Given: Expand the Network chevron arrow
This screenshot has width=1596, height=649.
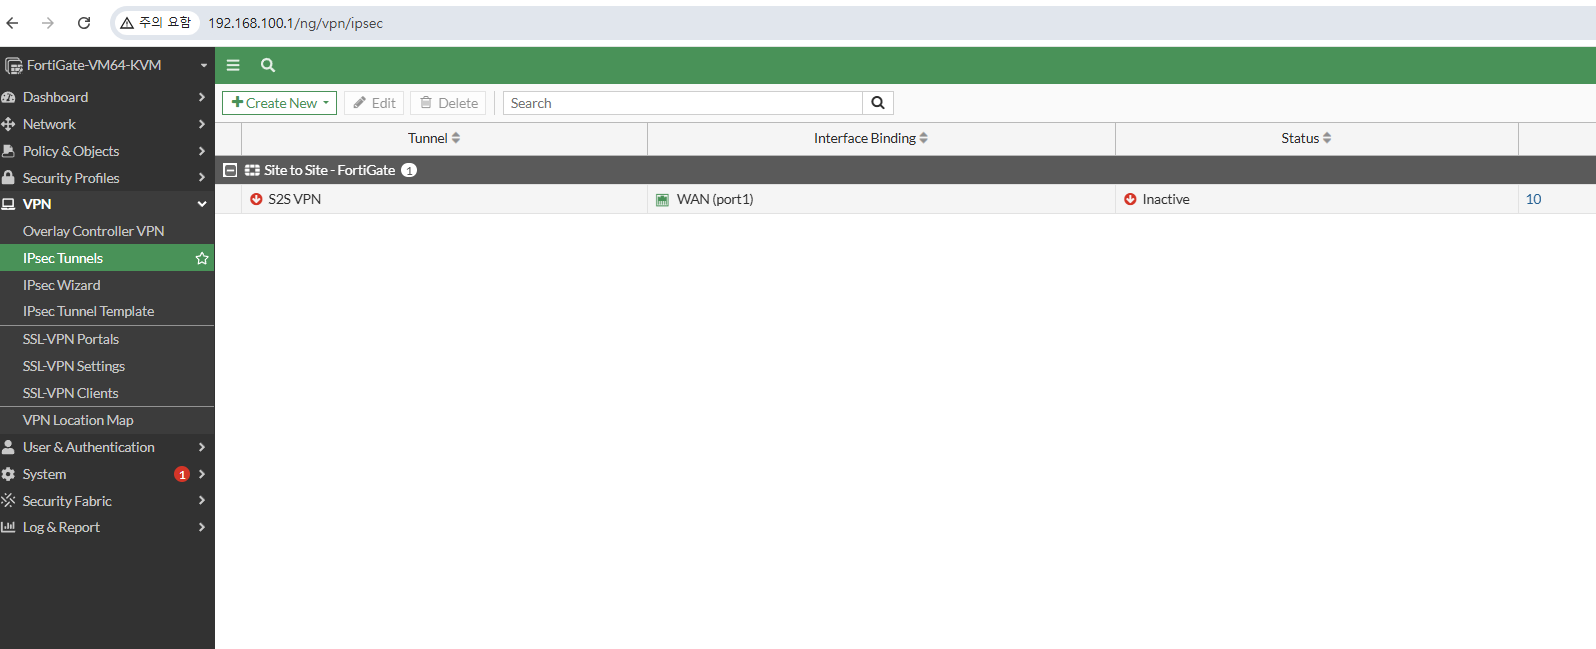Looking at the screenshot, I should 202,124.
